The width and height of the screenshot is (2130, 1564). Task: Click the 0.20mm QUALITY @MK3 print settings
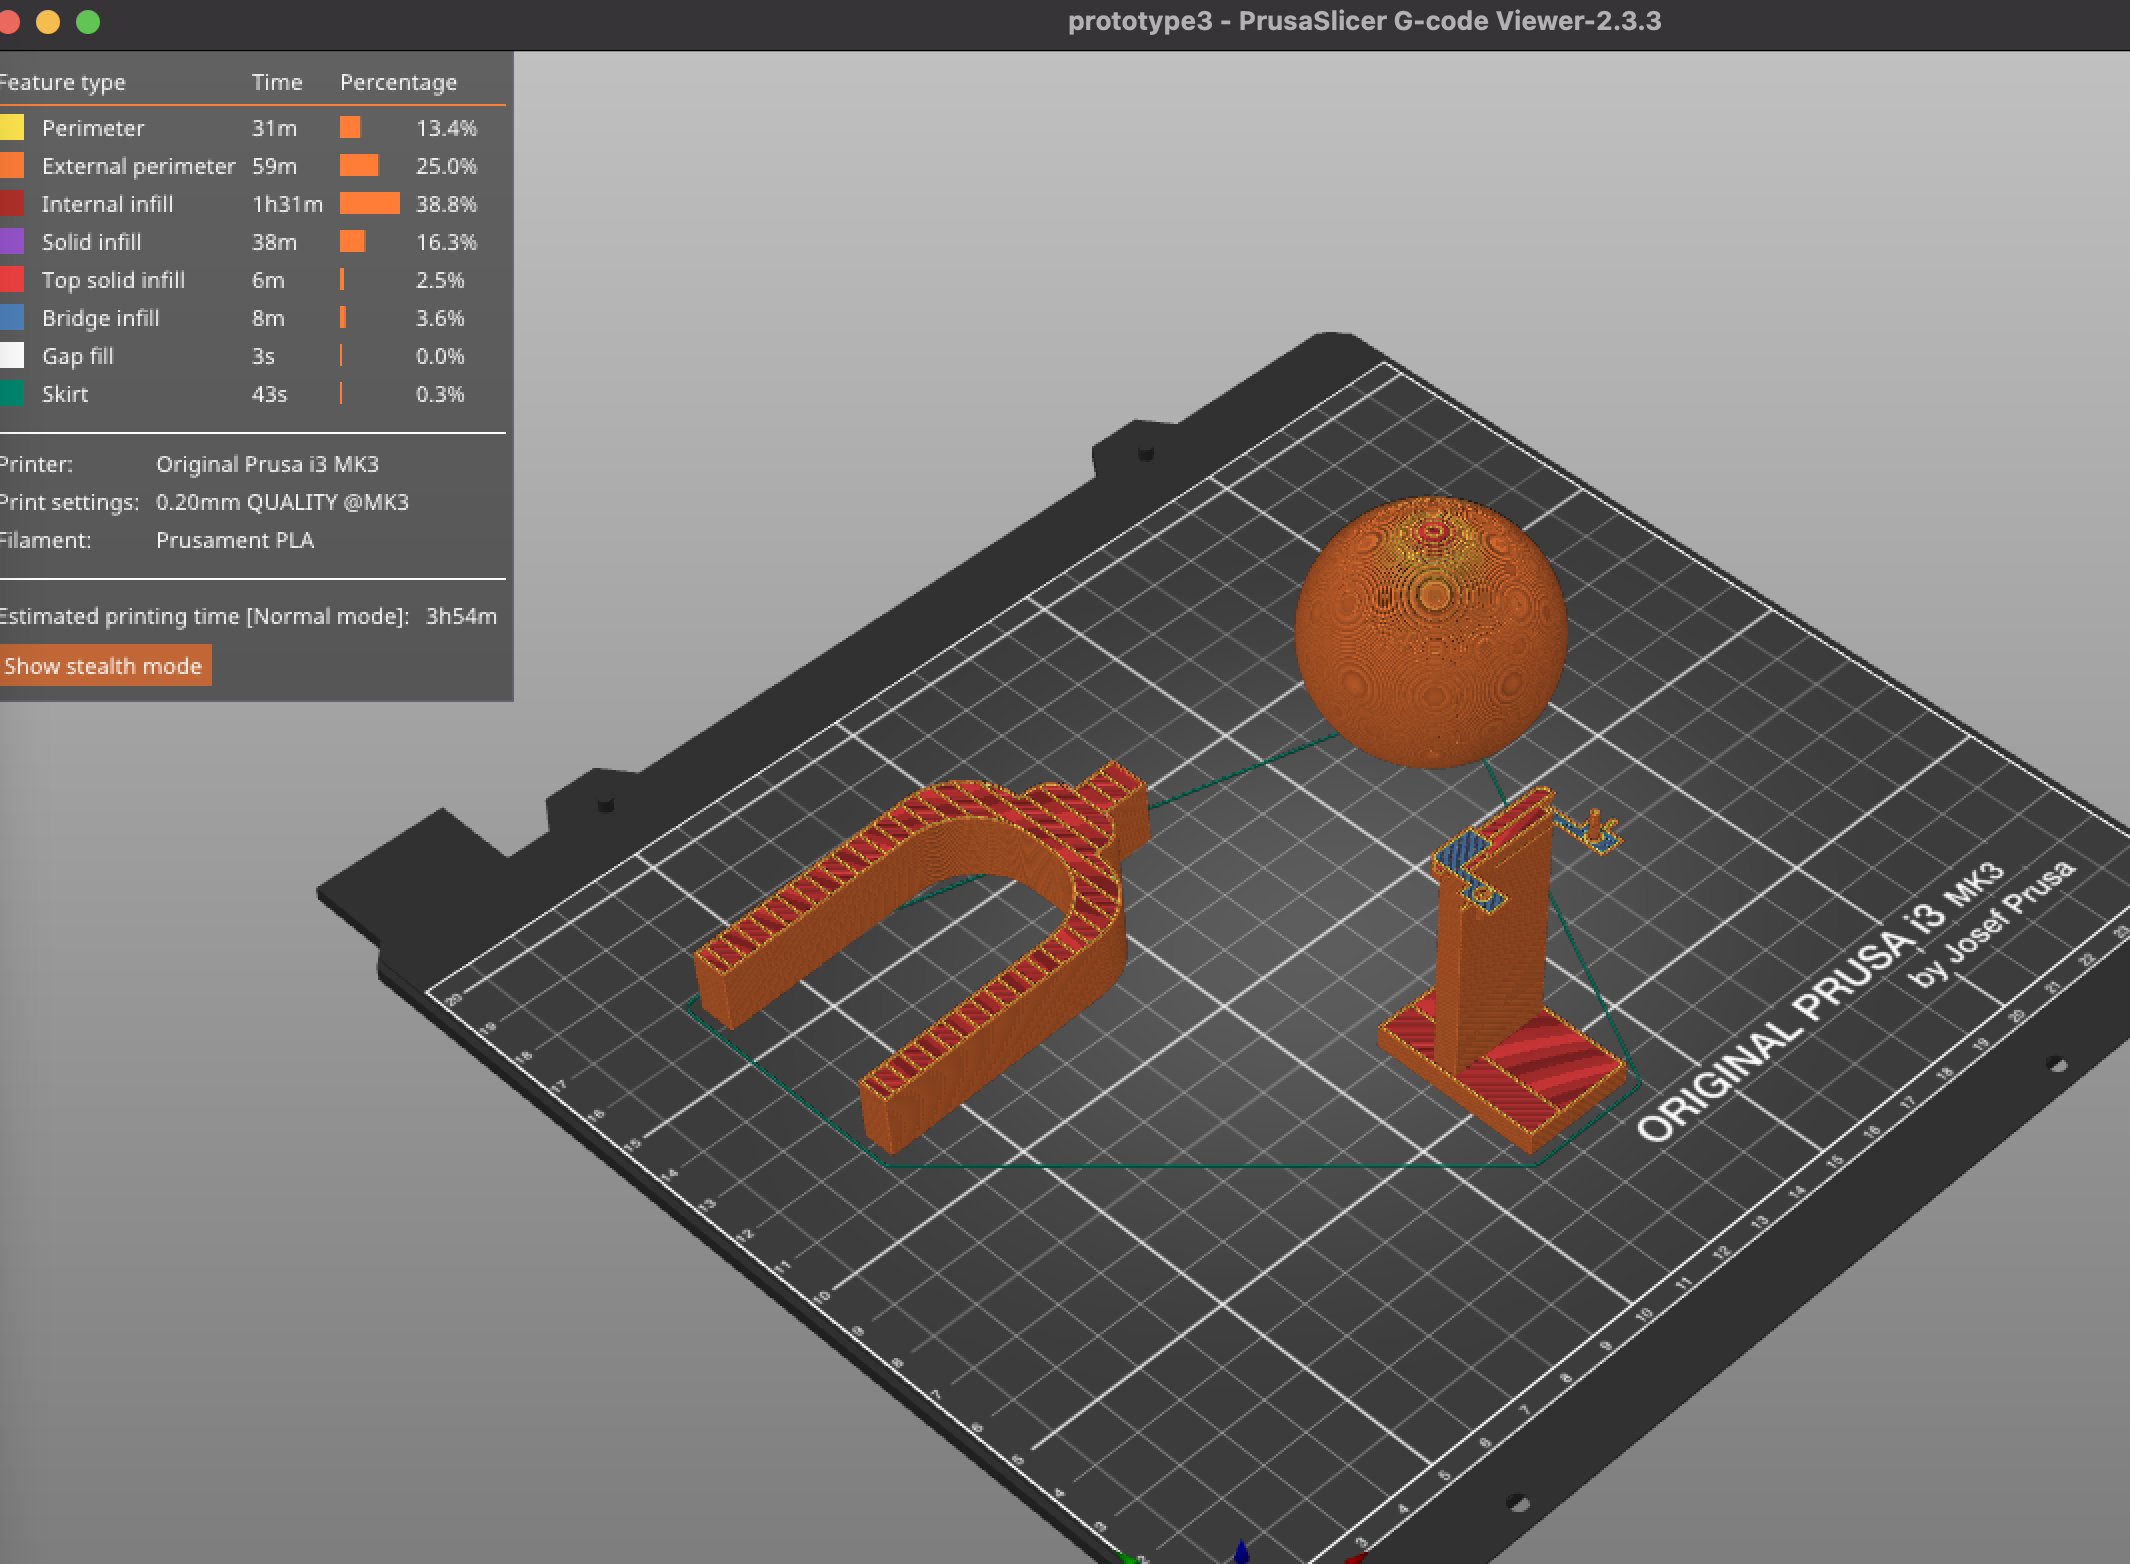click(282, 502)
